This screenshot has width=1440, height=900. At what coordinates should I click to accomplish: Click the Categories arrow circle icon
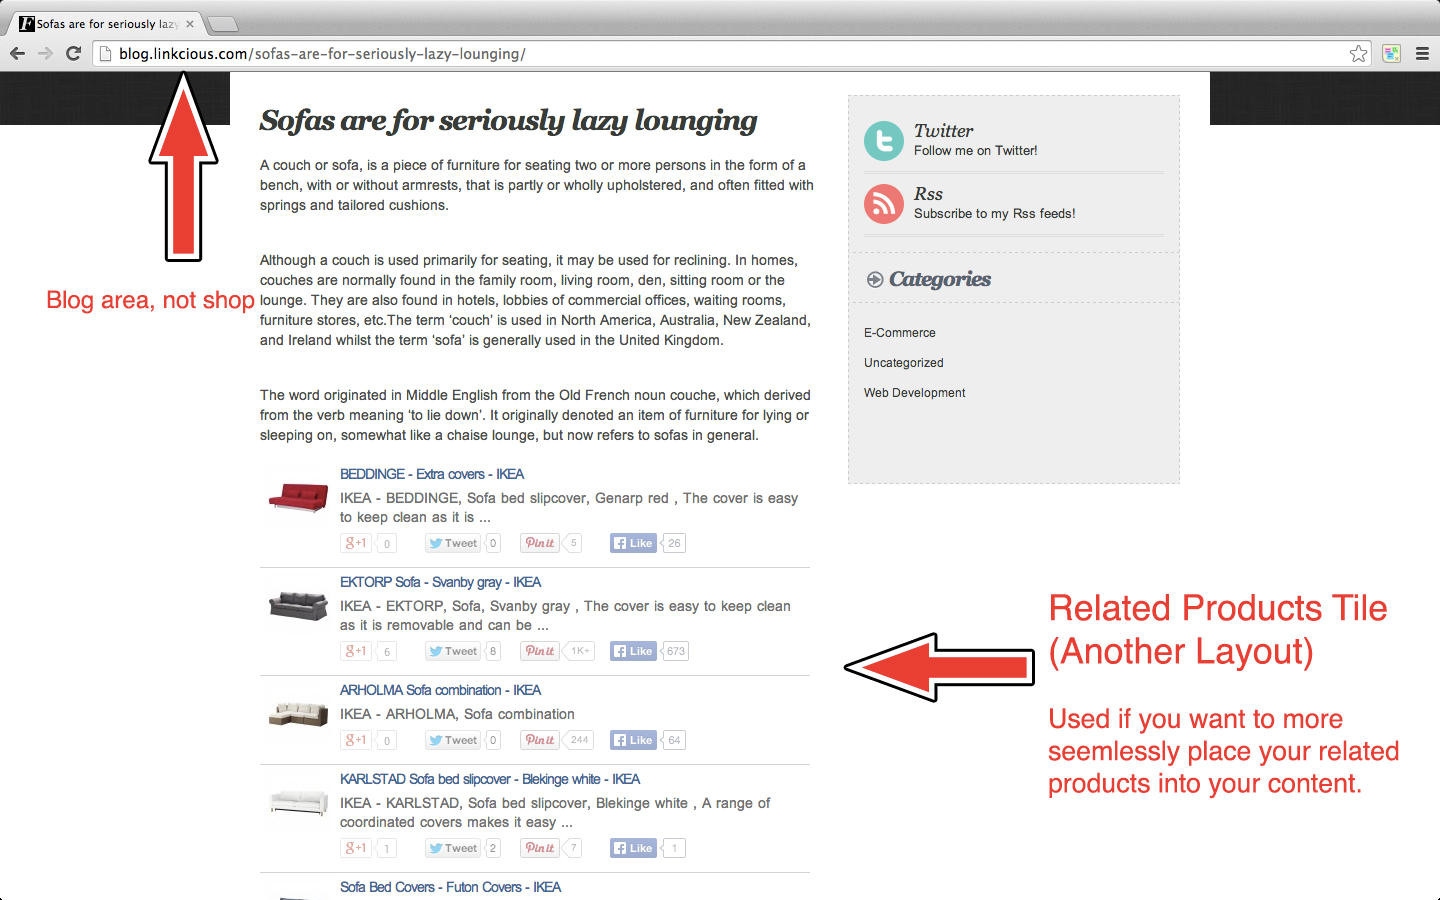pyautogui.click(x=875, y=280)
